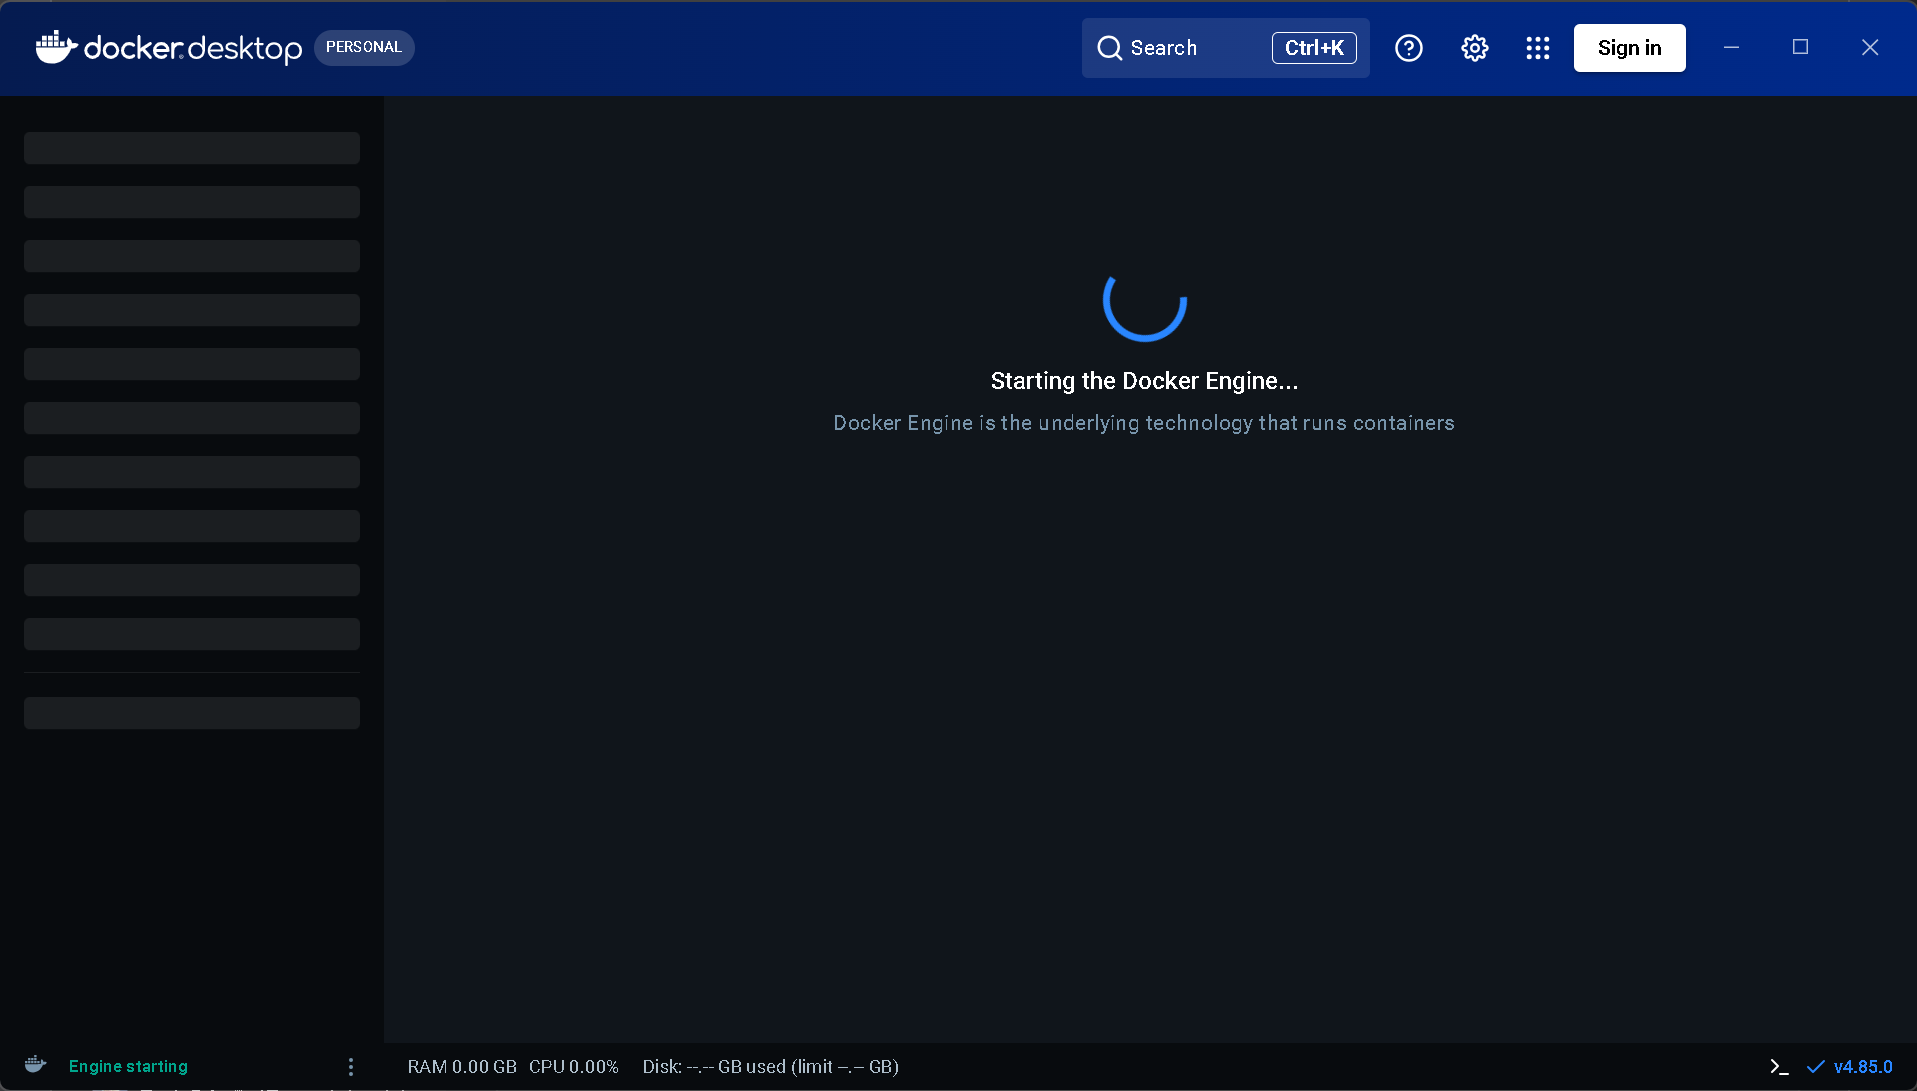Open the Search field
The width and height of the screenshot is (1917, 1091).
1225,48
